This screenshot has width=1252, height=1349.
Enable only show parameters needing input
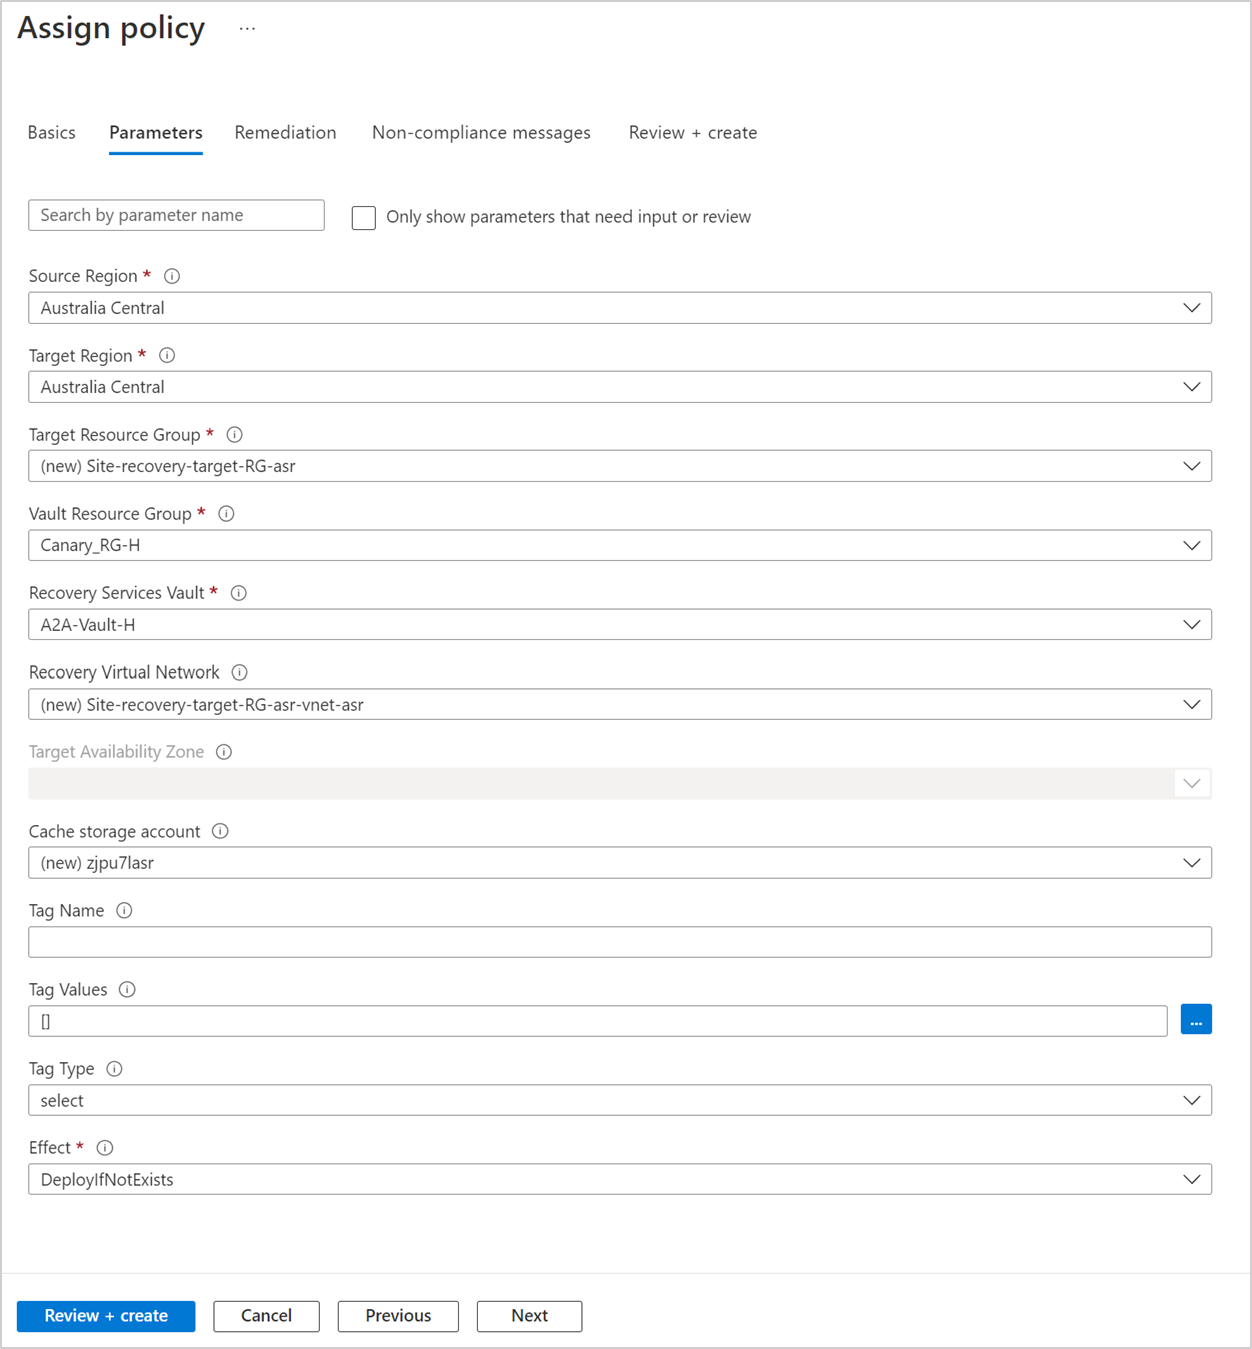(364, 217)
